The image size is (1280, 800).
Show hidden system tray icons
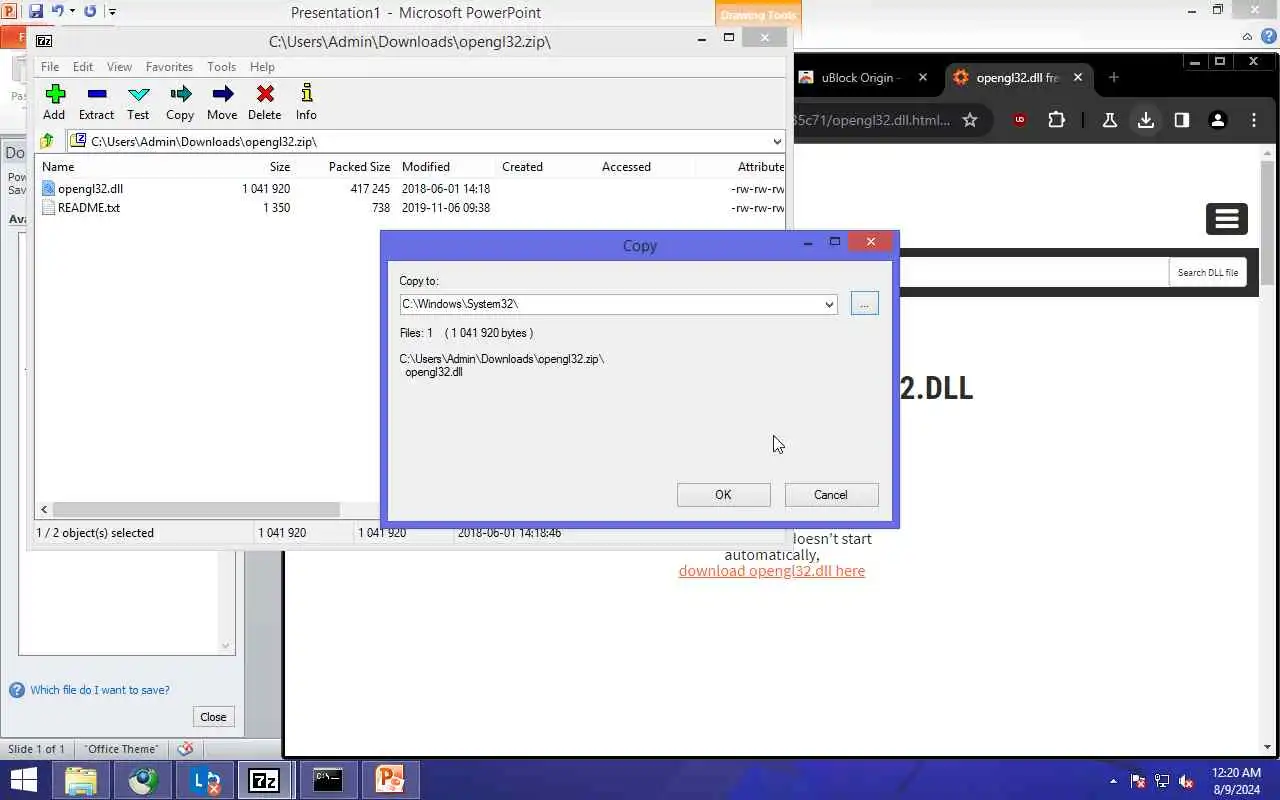point(1114,781)
